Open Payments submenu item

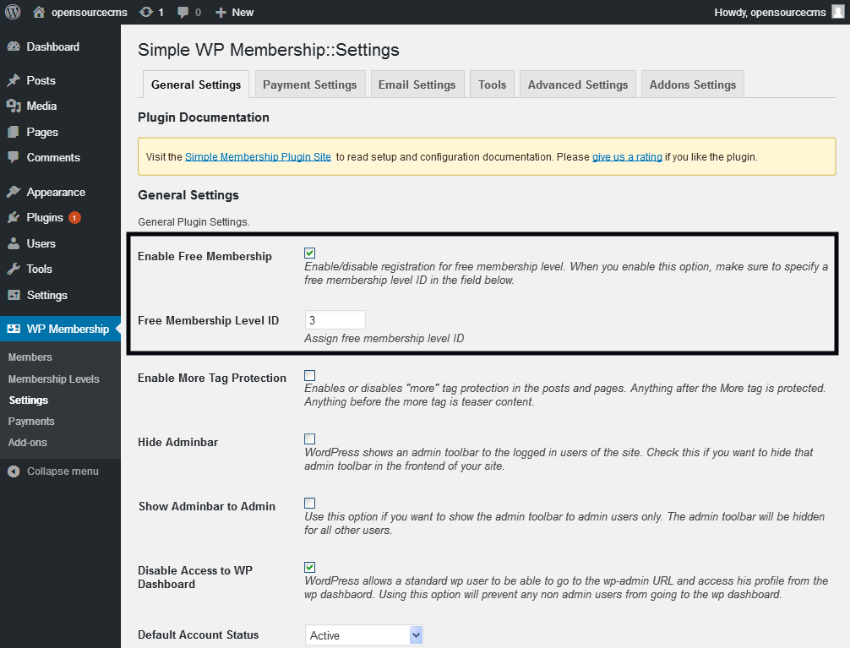pos(31,421)
